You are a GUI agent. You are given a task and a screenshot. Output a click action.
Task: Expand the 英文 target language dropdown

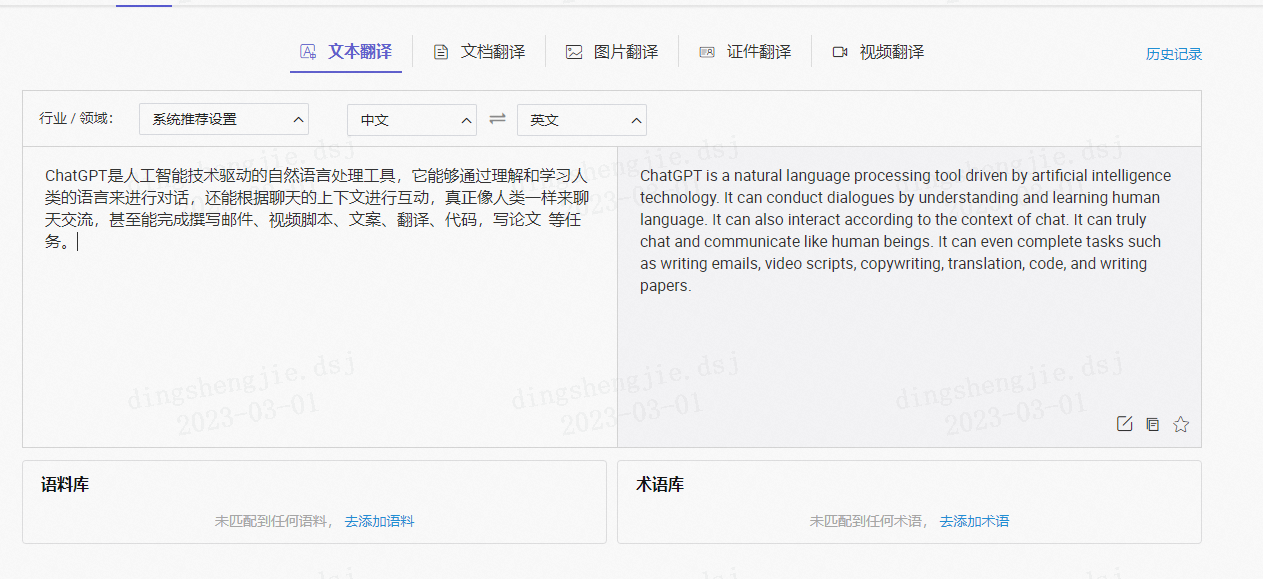click(x=581, y=120)
